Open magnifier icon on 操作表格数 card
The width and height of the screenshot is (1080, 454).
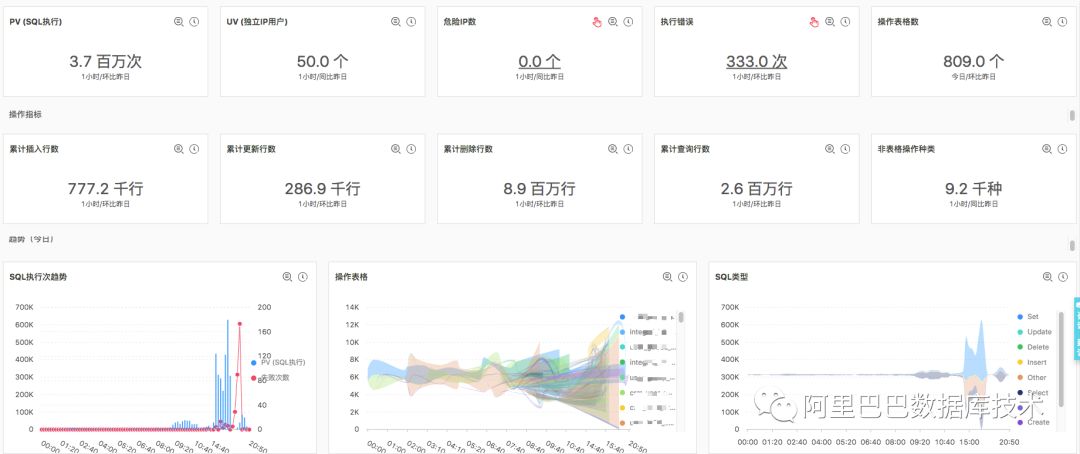(x=1047, y=22)
